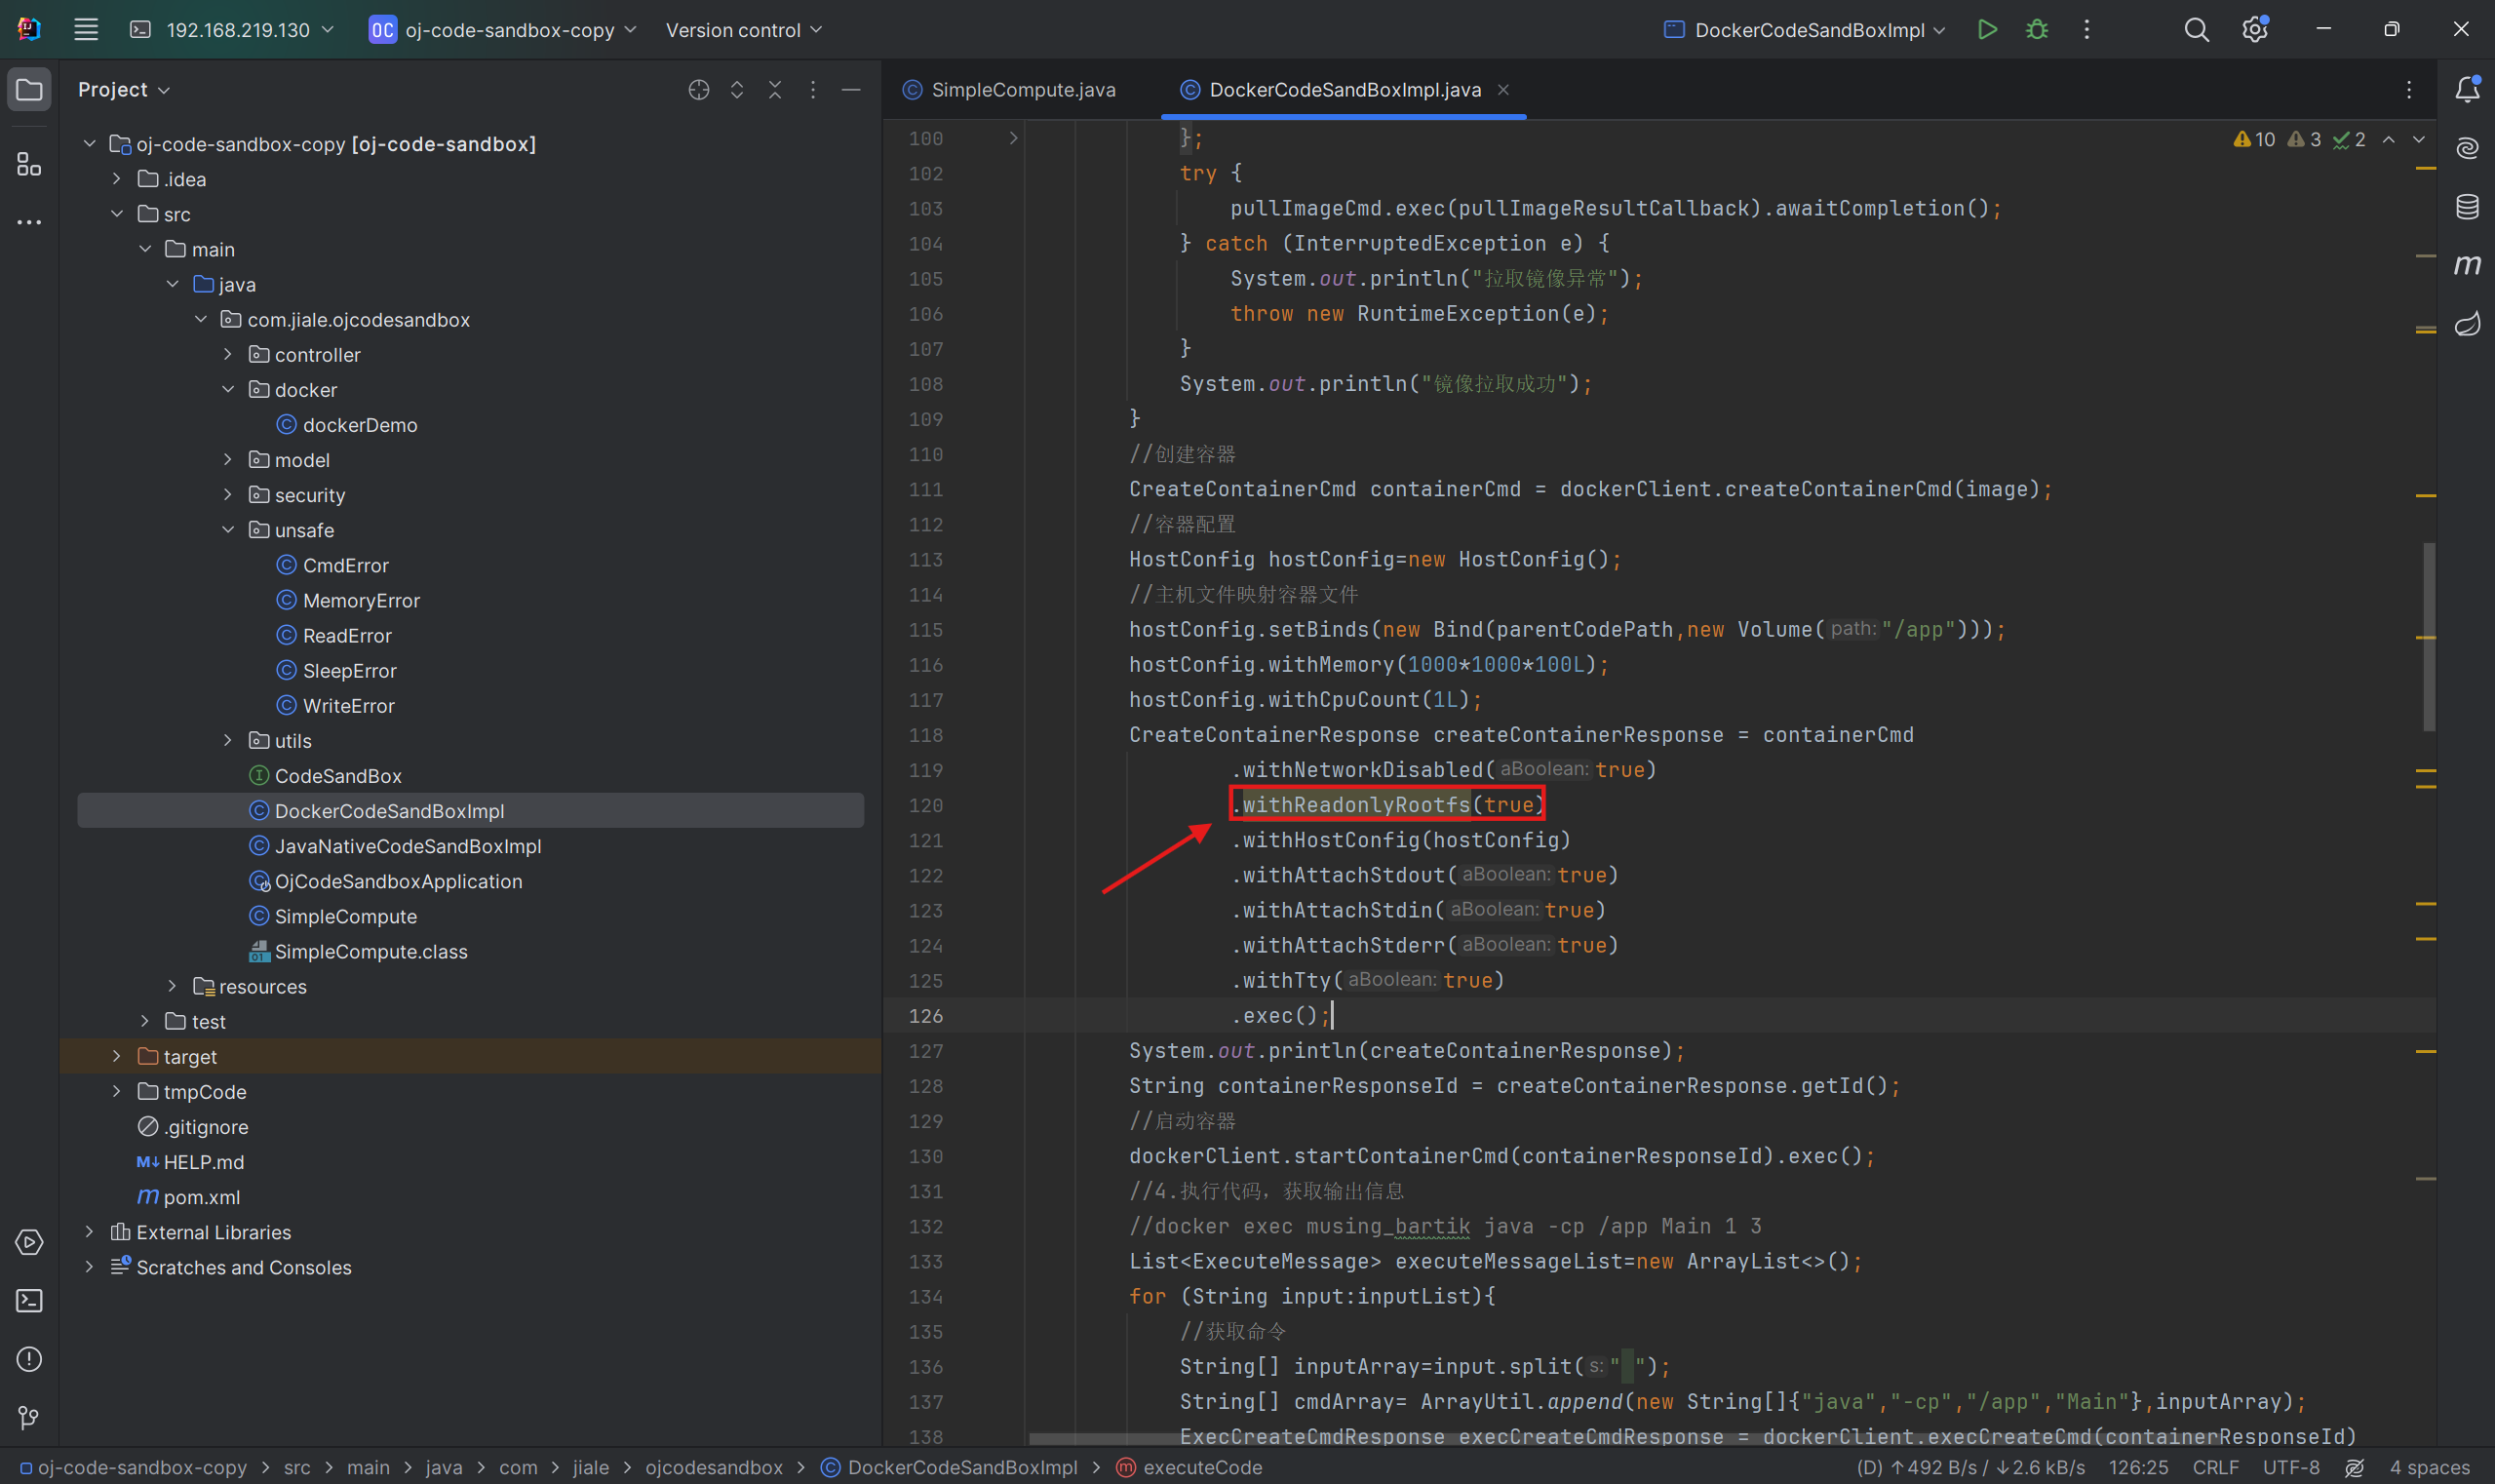2495x1484 pixels.
Task: Toggle the Problems tool window button
Action: pos(29,1359)
